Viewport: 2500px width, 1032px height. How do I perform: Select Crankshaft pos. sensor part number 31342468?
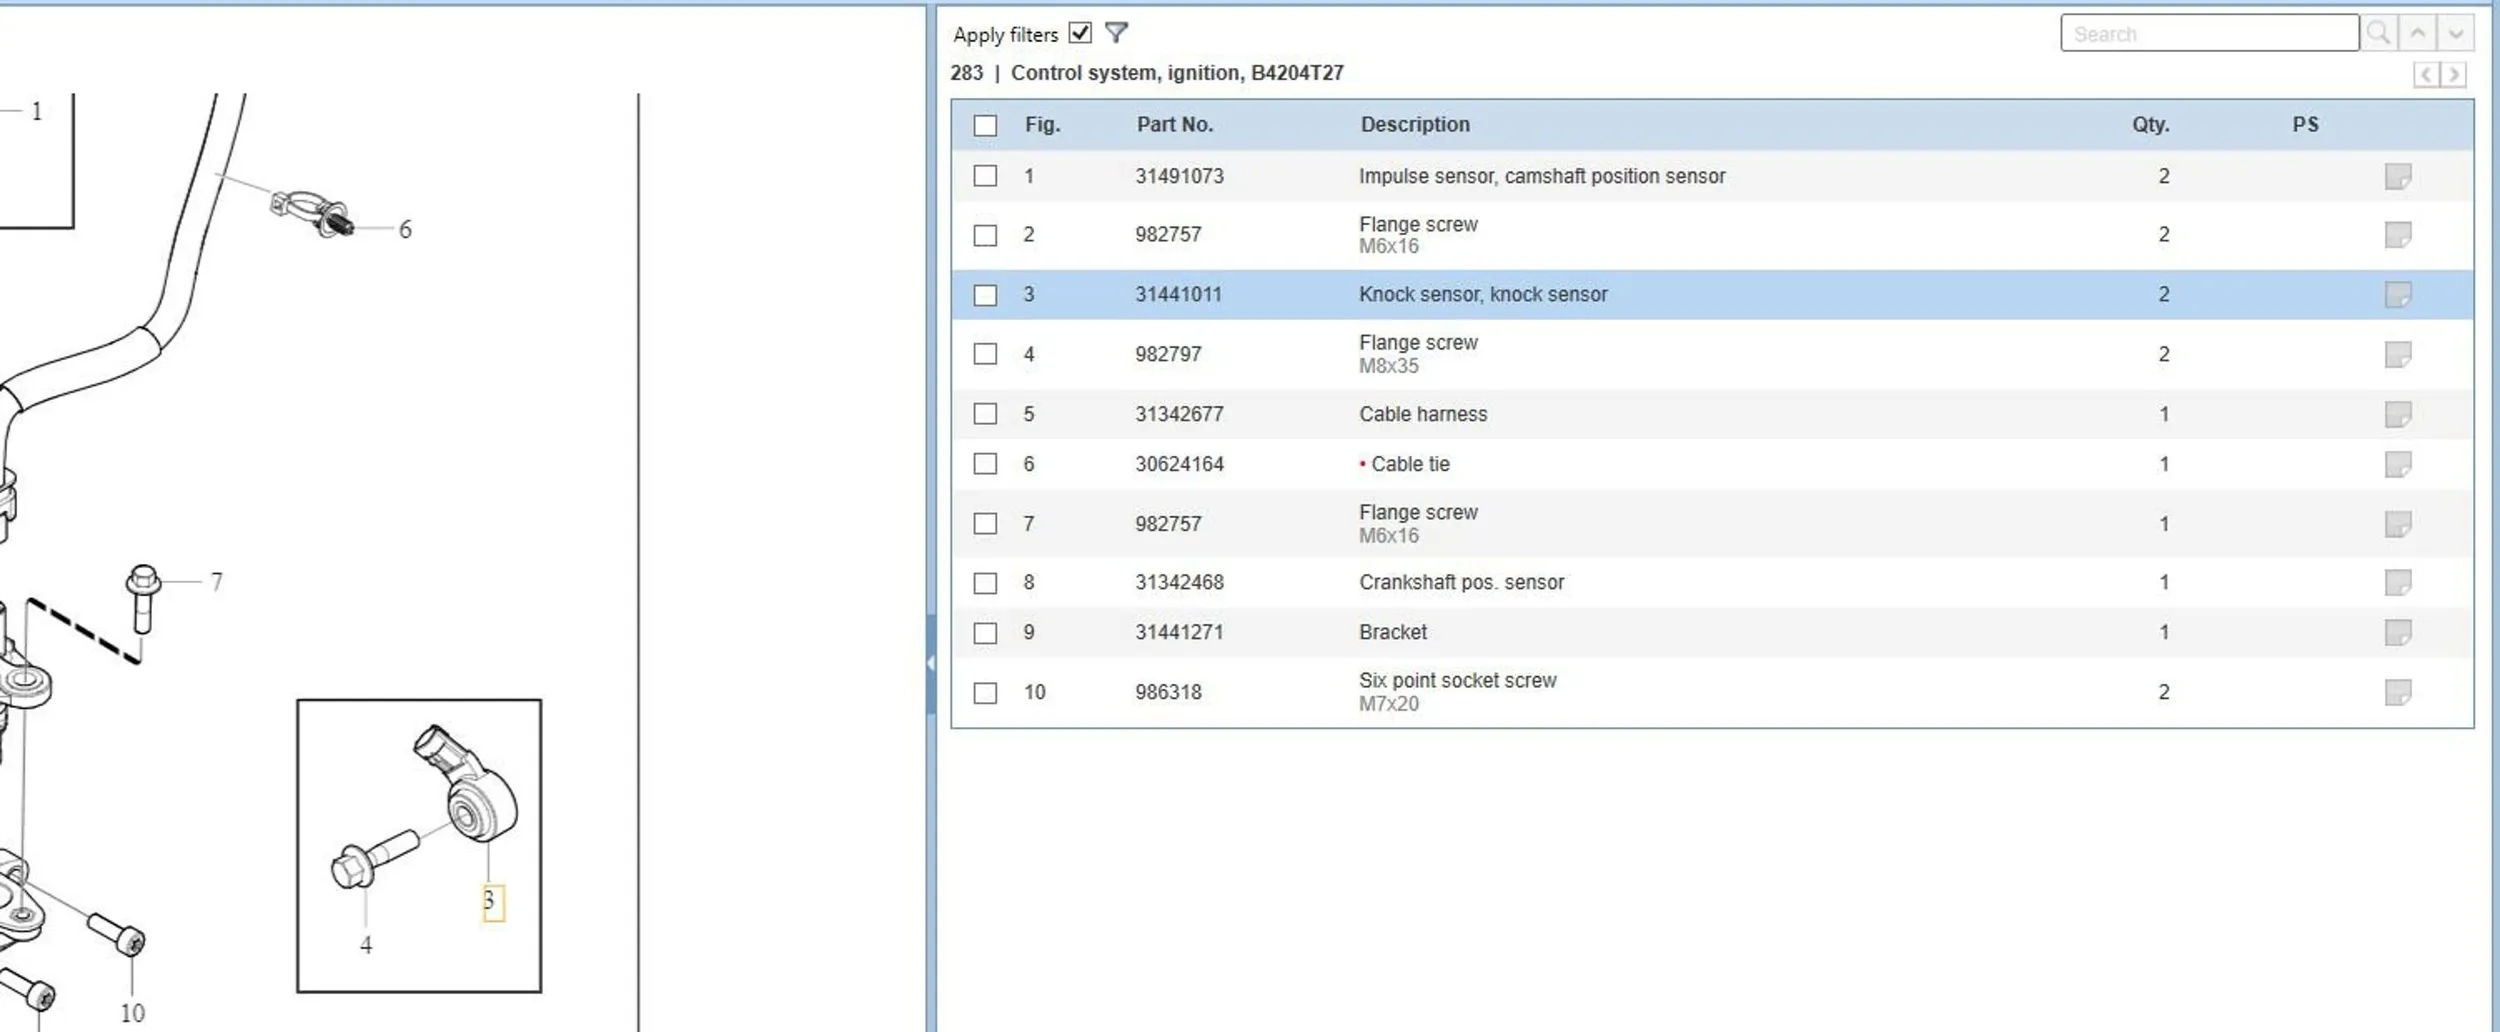click(1179, 582)
